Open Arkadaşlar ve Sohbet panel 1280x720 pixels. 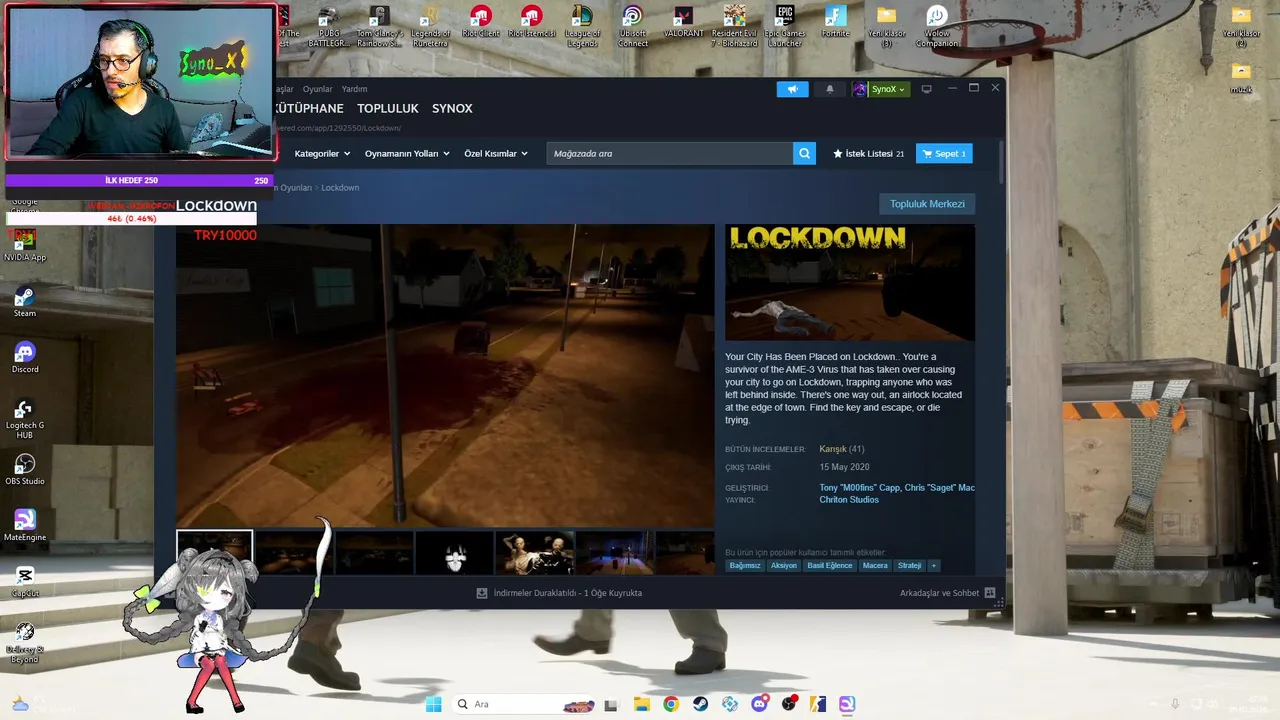tap(947, 593)
